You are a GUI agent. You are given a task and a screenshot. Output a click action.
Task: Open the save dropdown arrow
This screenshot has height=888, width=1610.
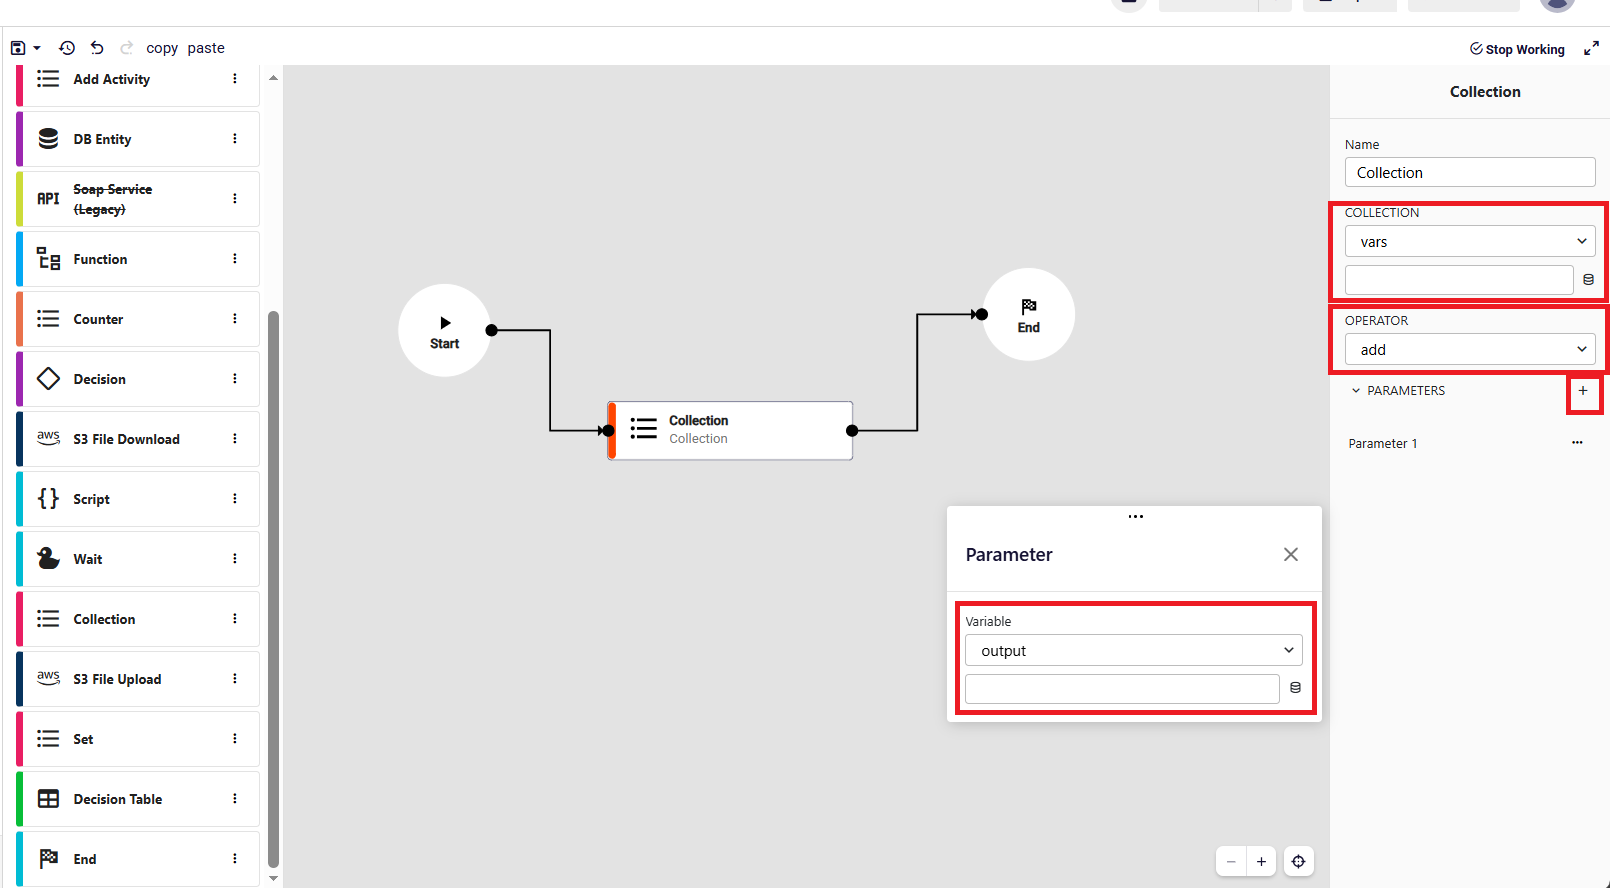(x=37, y=48)
